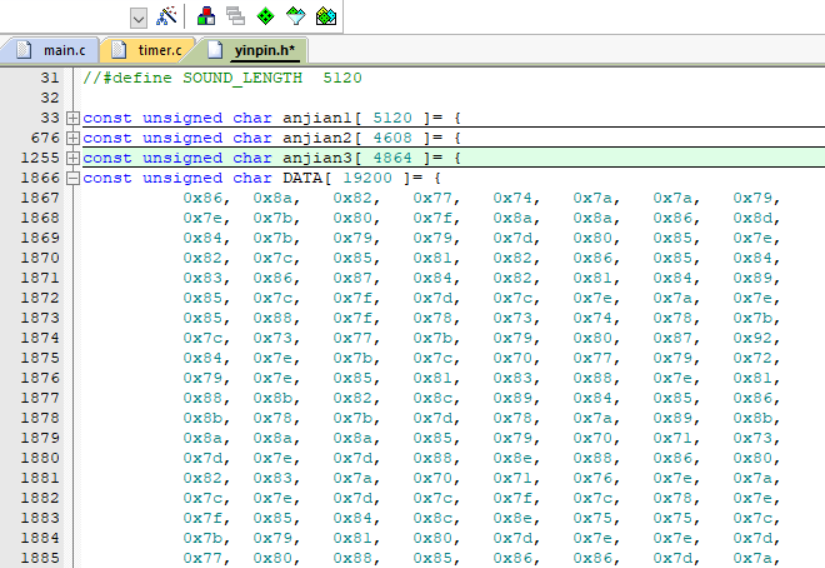Click the grayed Manage Multi-Project Workspace icon
The width and height of the screenshot is (825, 568).
236,16
